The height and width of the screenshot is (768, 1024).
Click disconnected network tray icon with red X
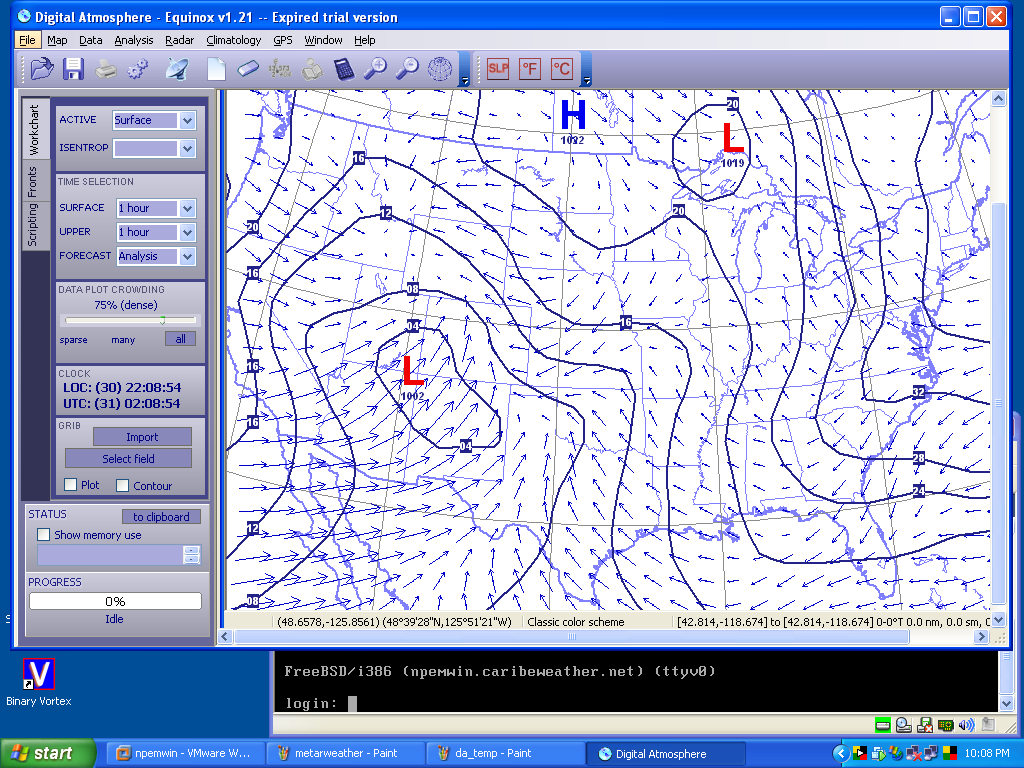coord(914,754)
